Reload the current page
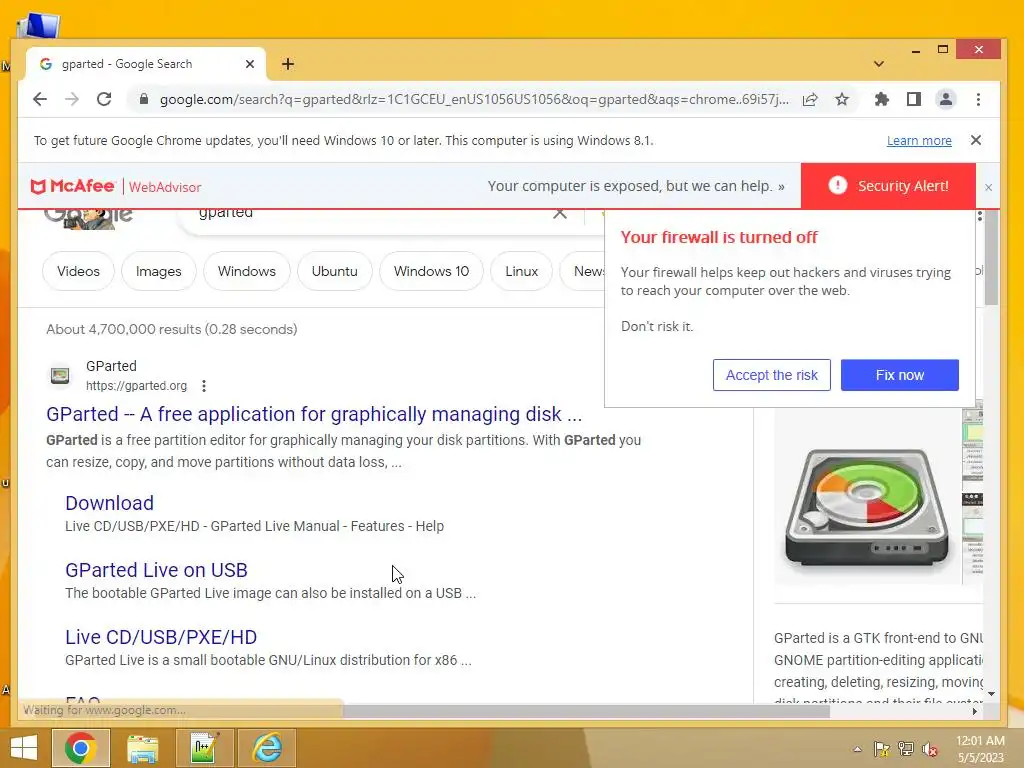Viewport: 1024px width, 768px height. [x=104, y=99]
